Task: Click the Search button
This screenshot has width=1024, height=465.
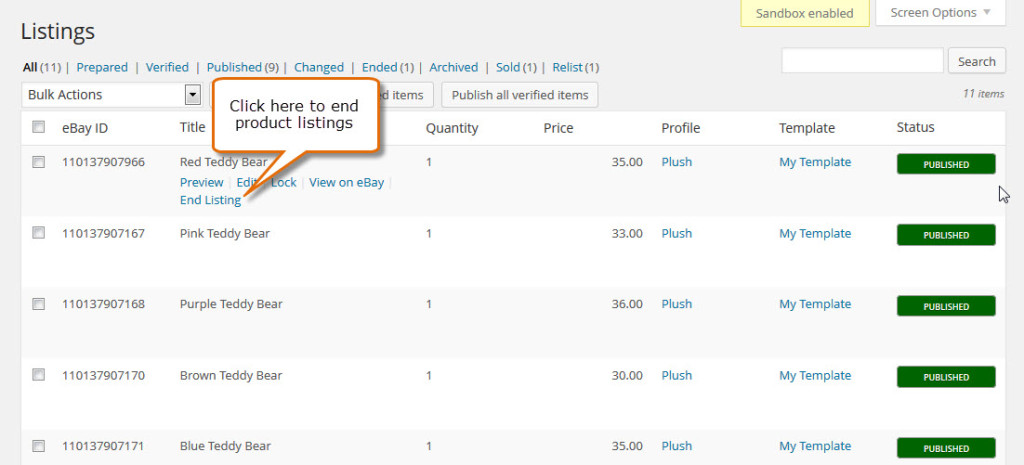Action: click(x=976, y=61)
